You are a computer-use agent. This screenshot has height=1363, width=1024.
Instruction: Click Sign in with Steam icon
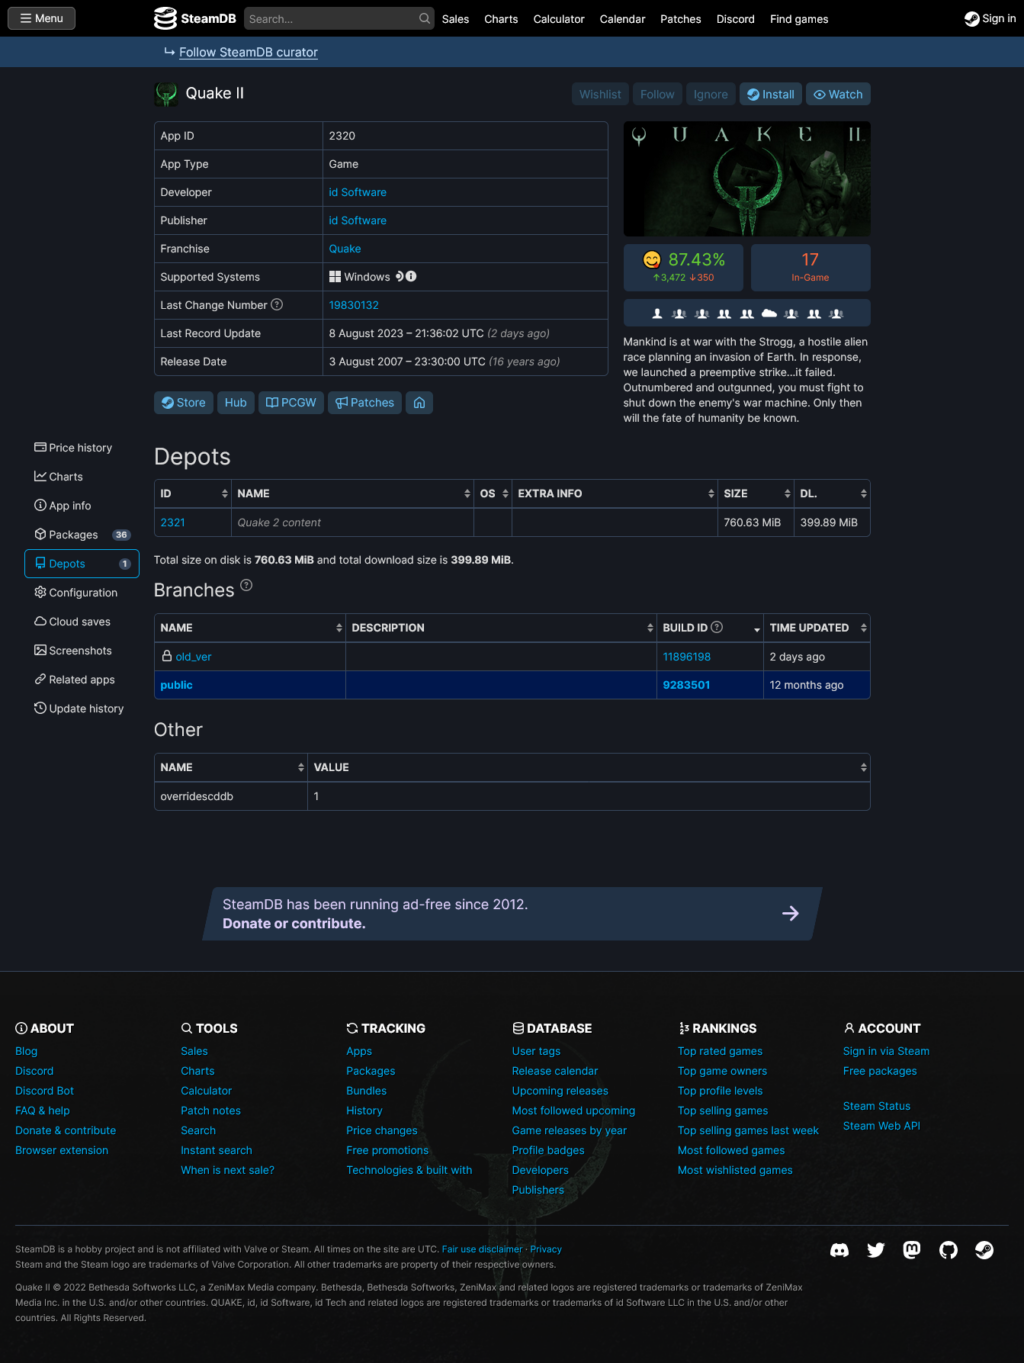click(990, 18)
